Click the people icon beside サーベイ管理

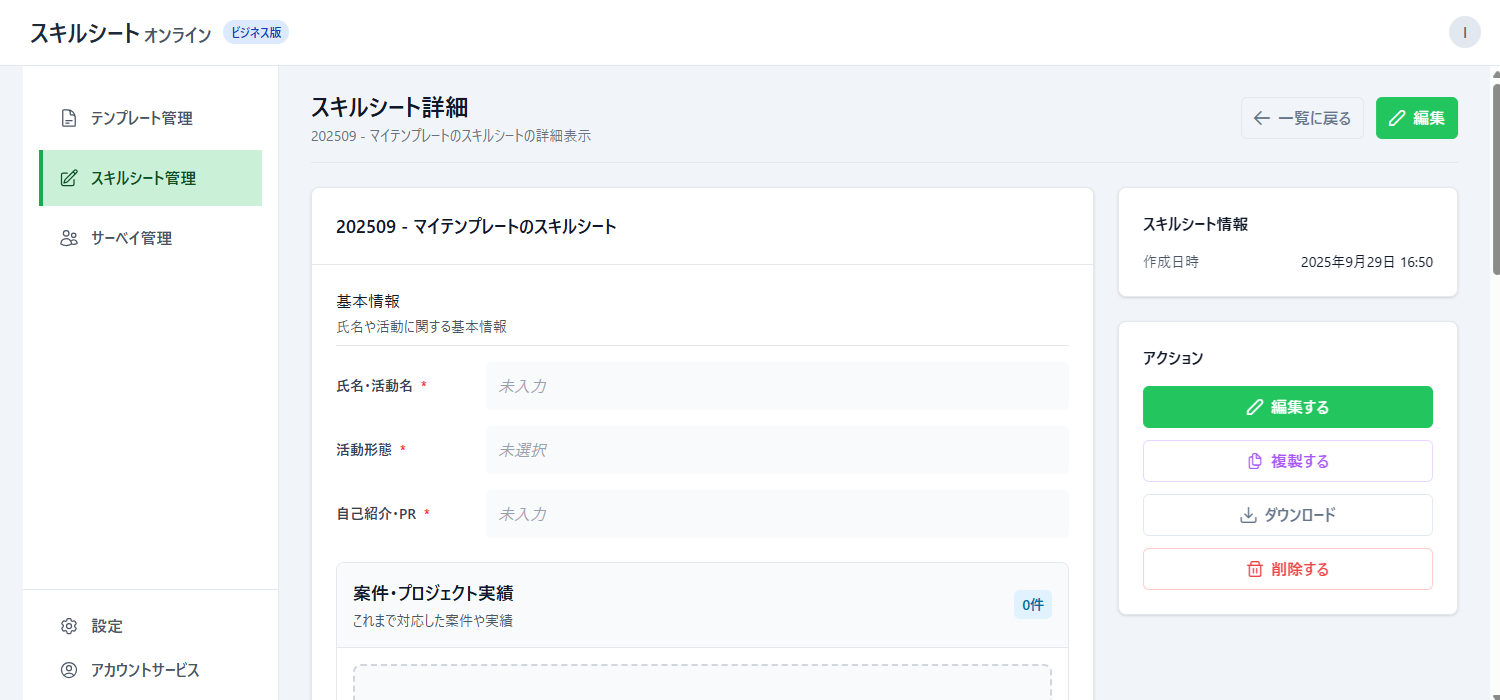(x=69, y=238)
